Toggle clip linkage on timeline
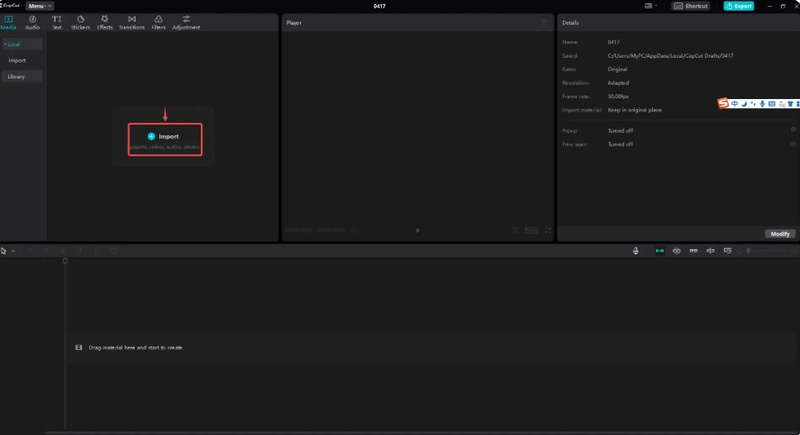This screenshot has height=435, width=800. (694, 250)
